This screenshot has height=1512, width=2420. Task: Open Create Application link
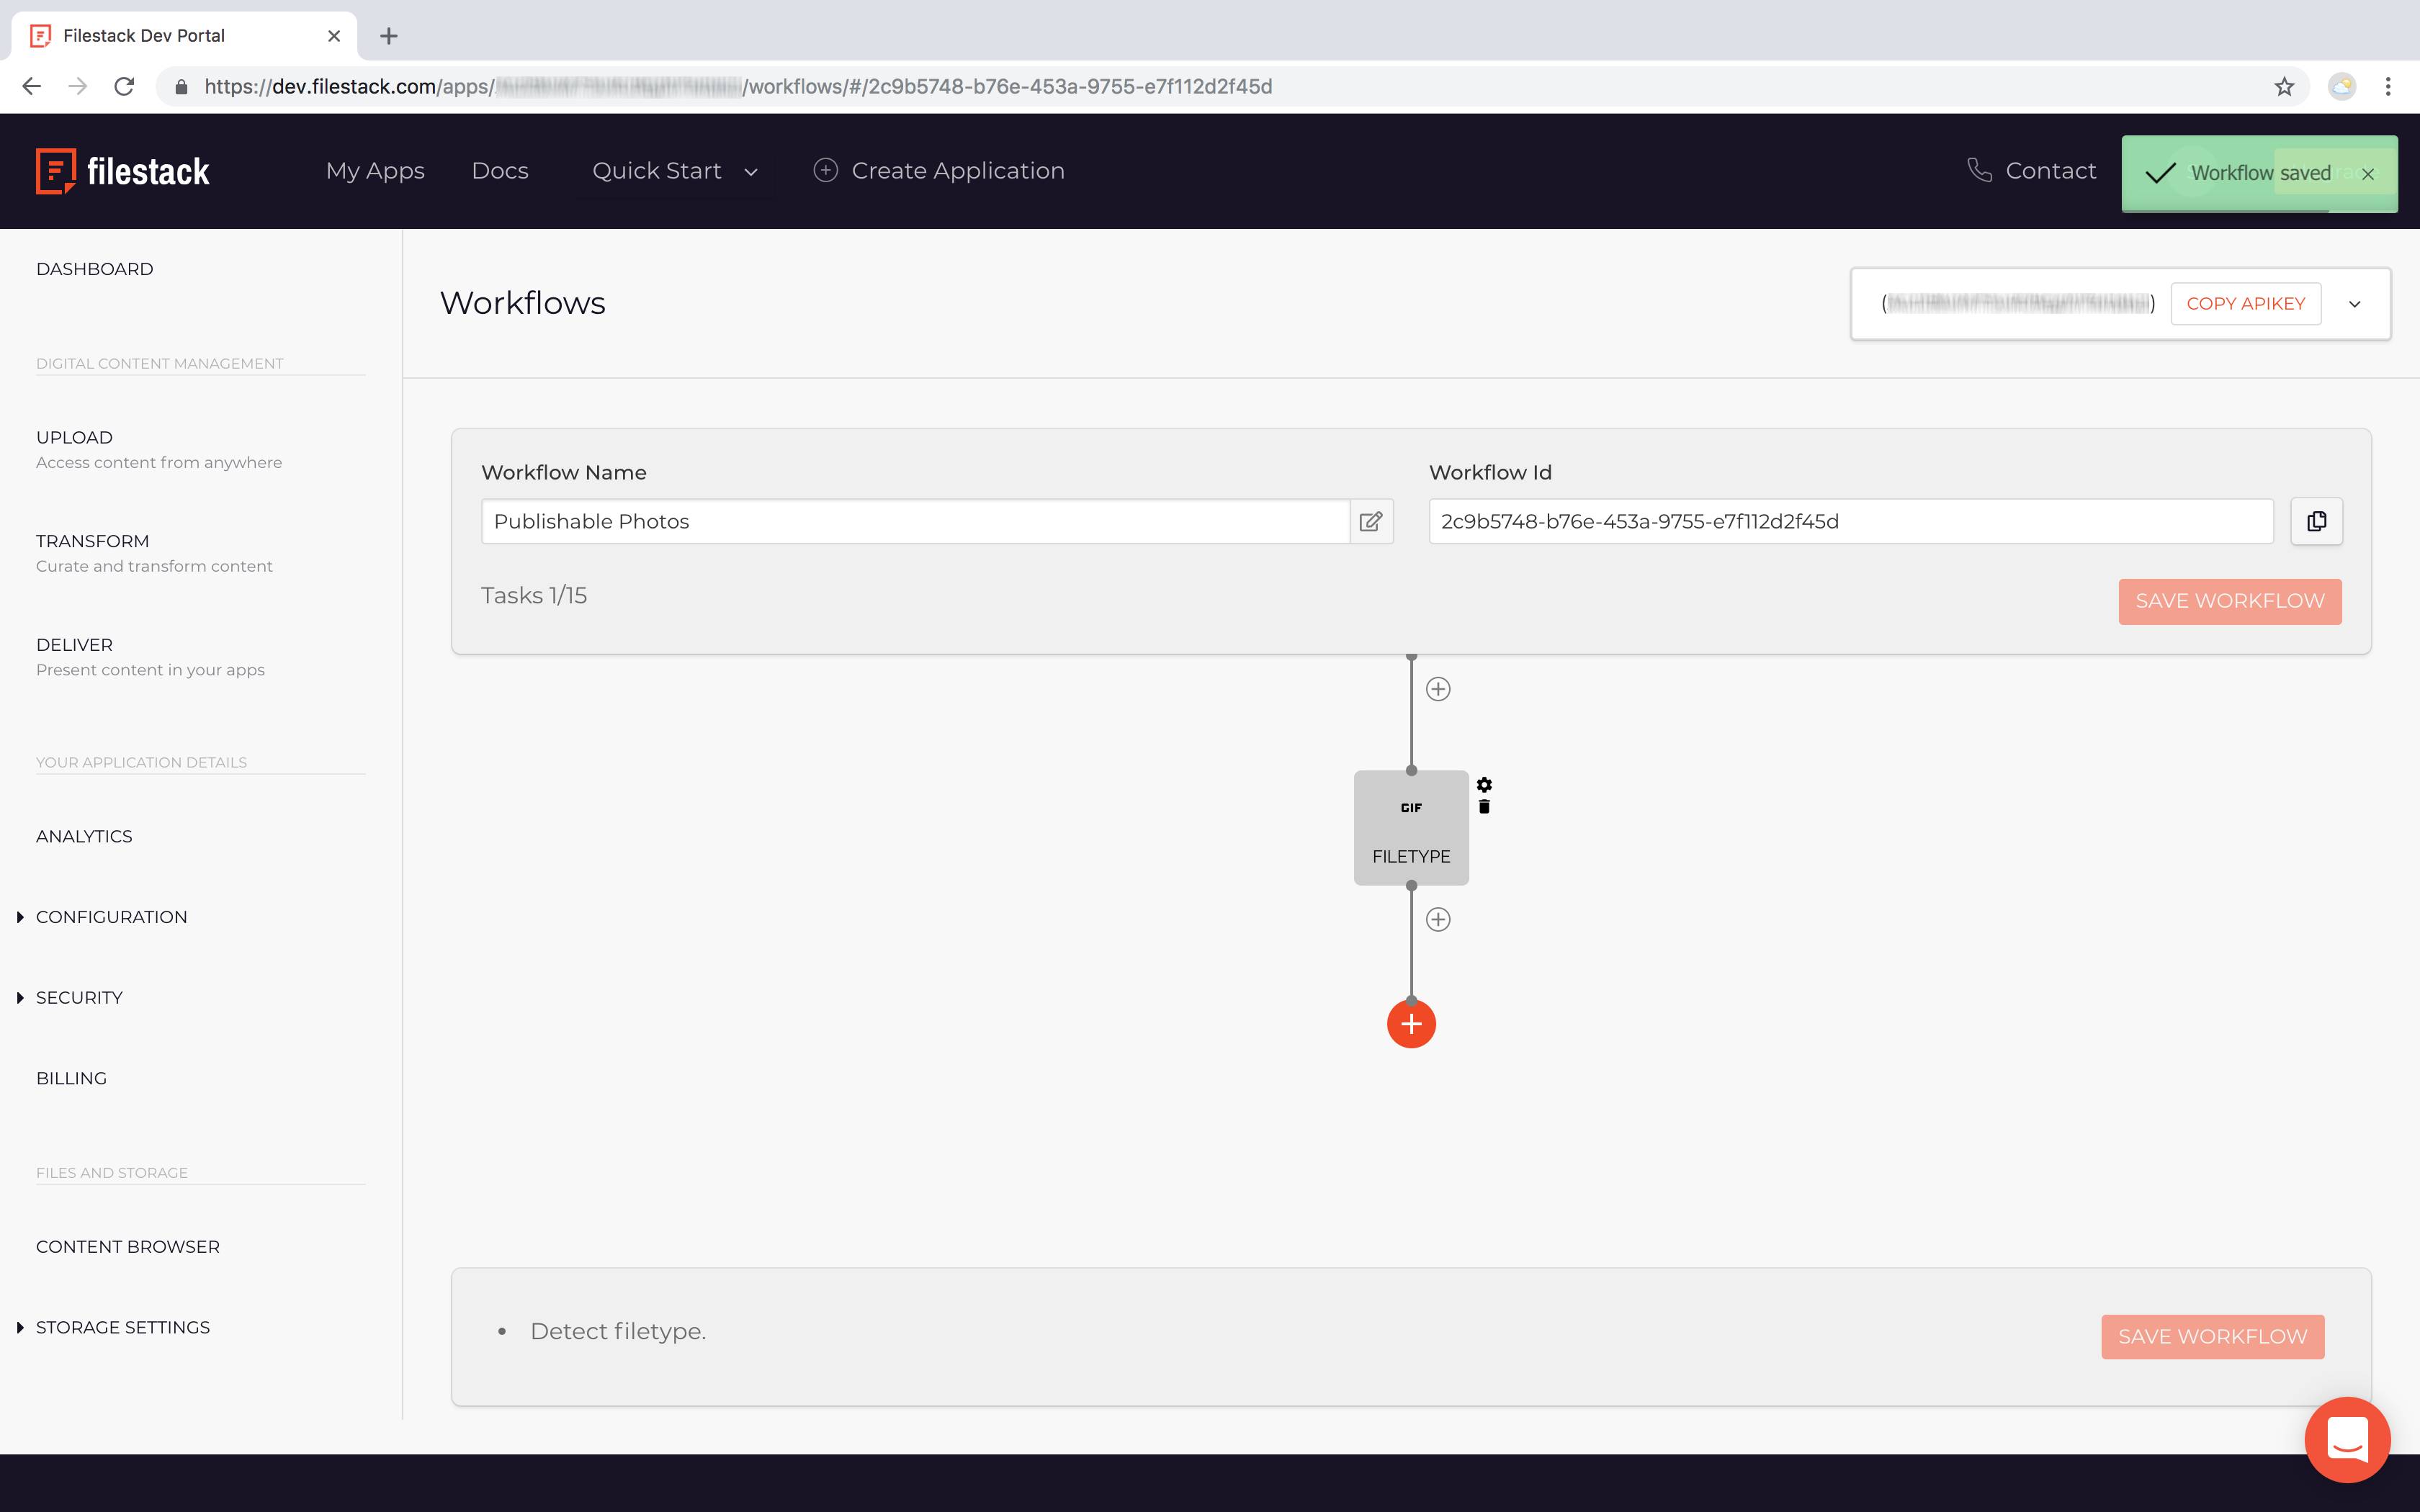click(x=957, y=171)
